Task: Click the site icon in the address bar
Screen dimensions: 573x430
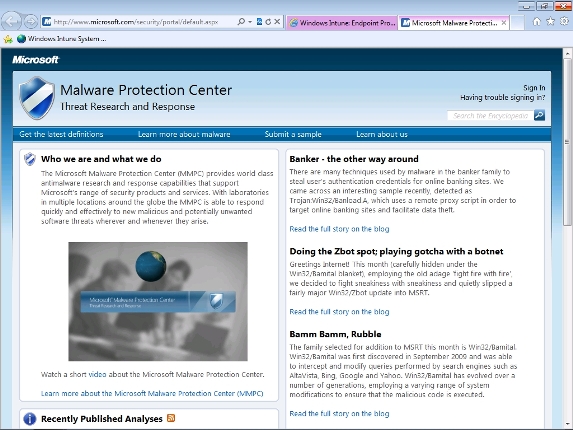Action: click(x=47, y=22)
